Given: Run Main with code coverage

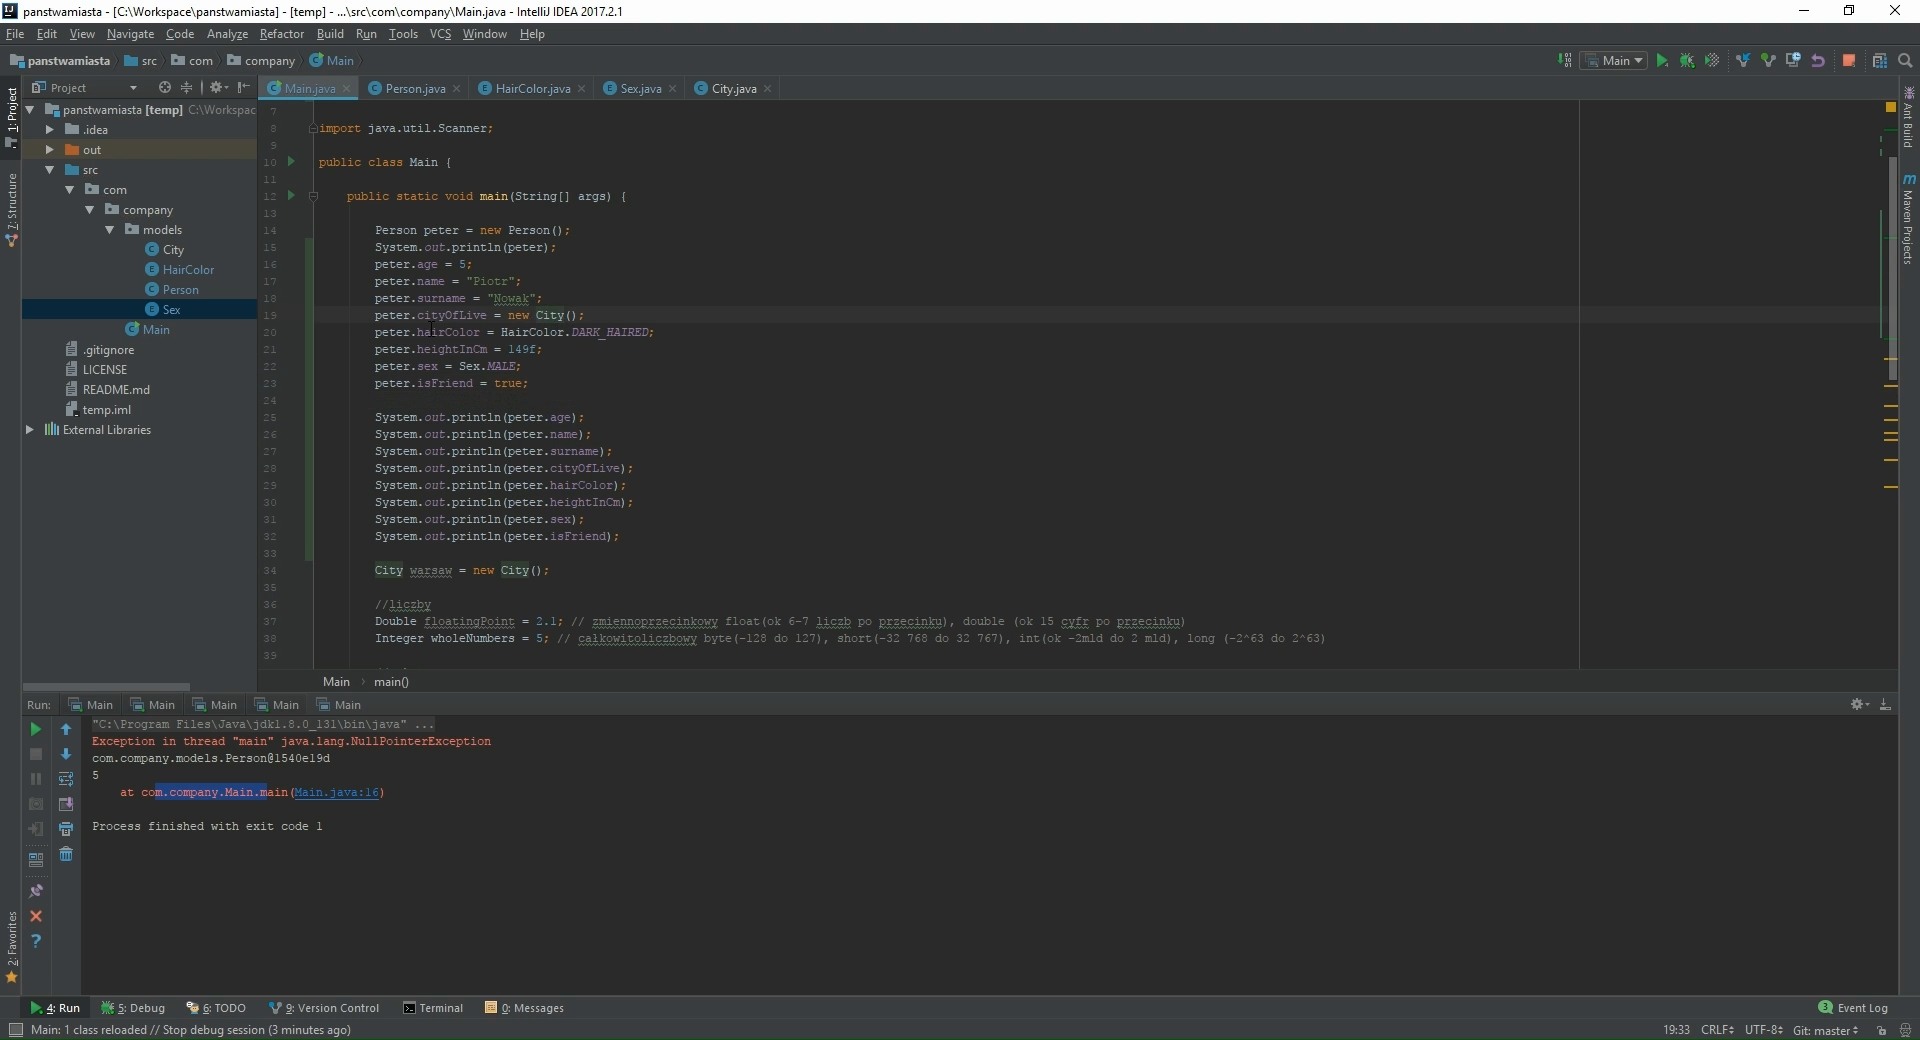Looking at the screenshot, I should (1713, 61).
